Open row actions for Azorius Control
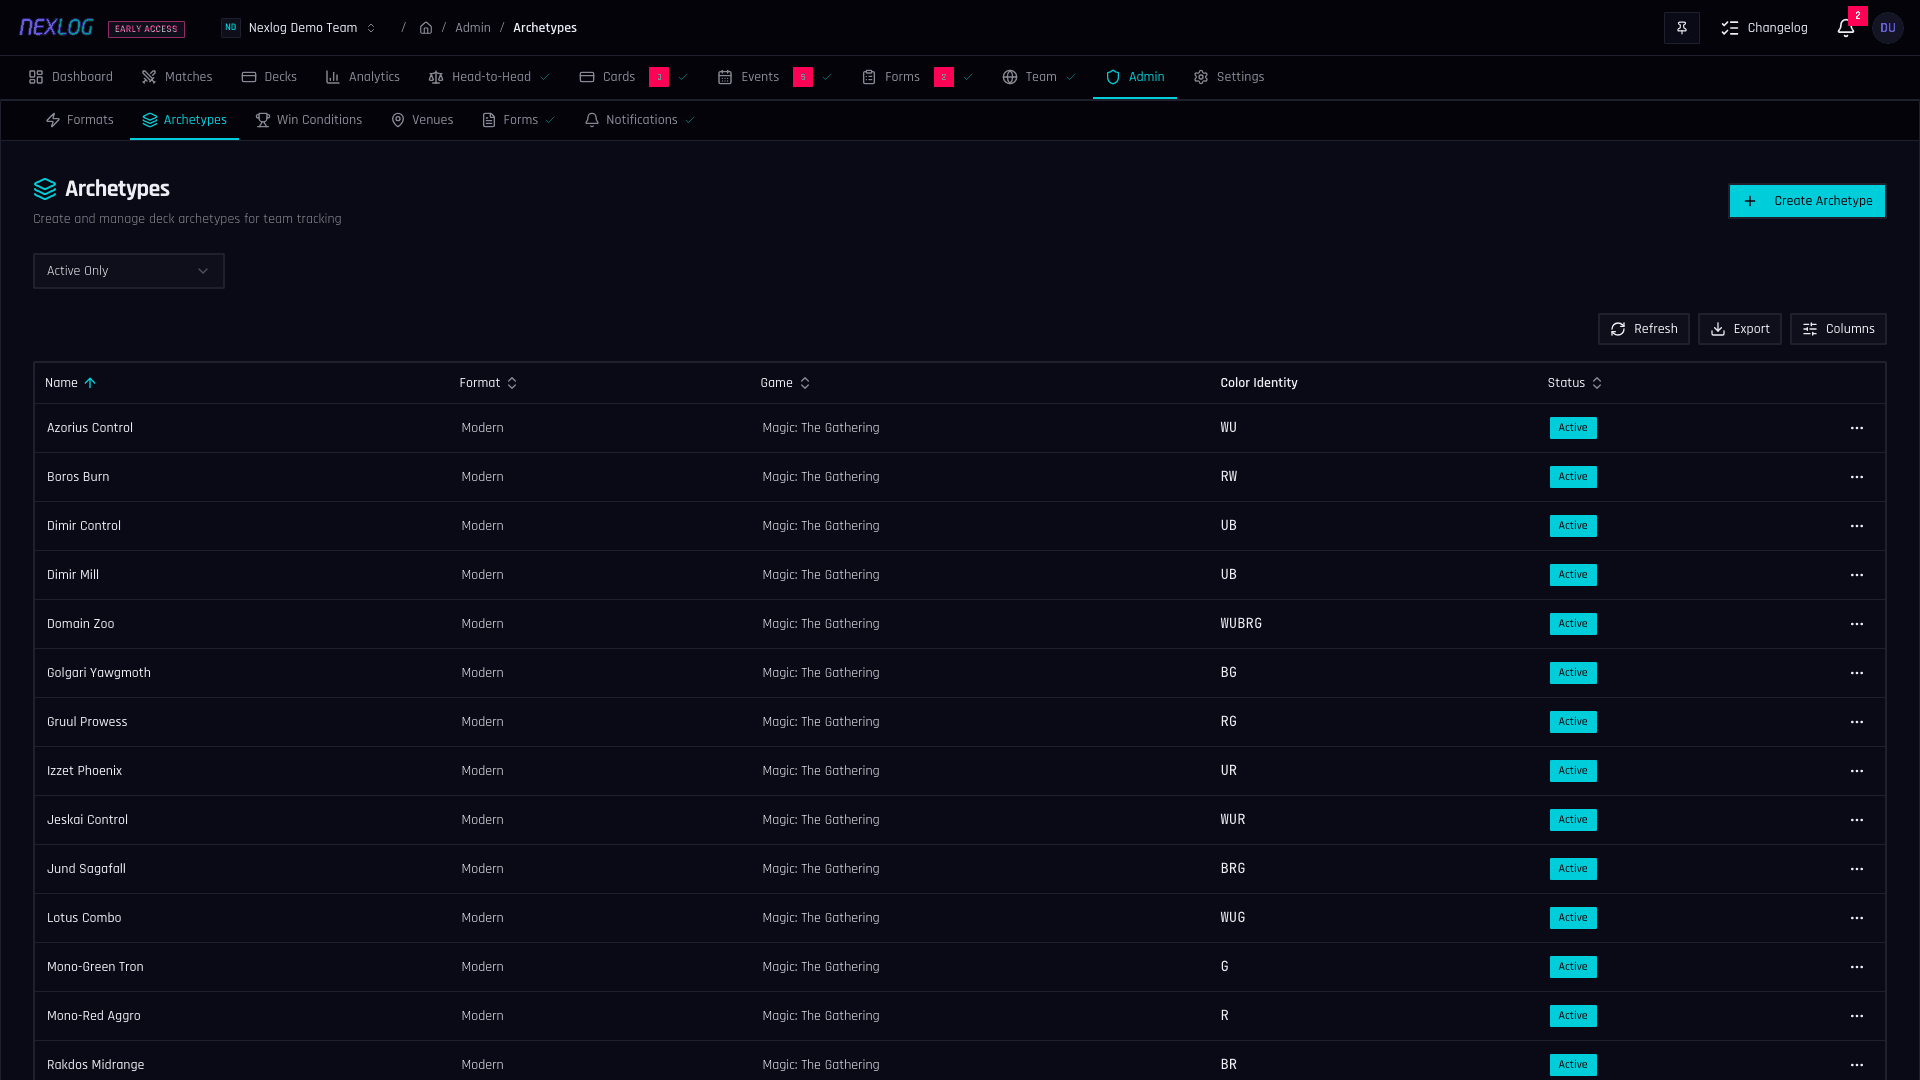The height and width of the screenshot is (1080, 1920). [1857, 428]
